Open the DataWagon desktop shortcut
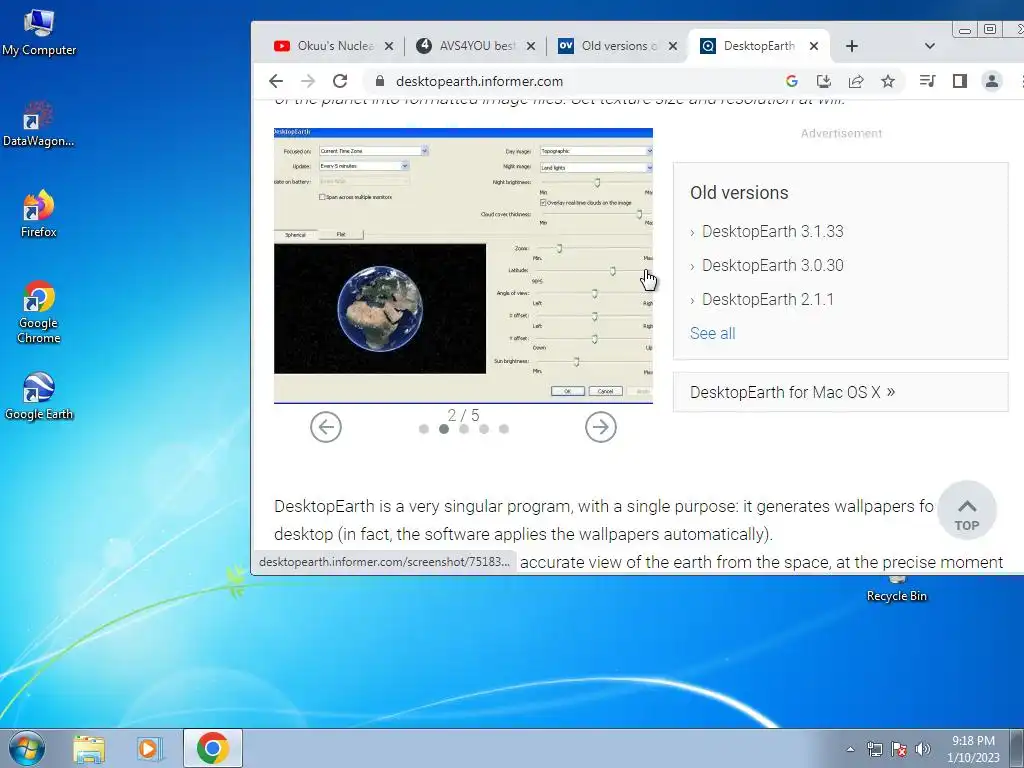This screenshot has width=1024, height=768. (x=39, y=124)
